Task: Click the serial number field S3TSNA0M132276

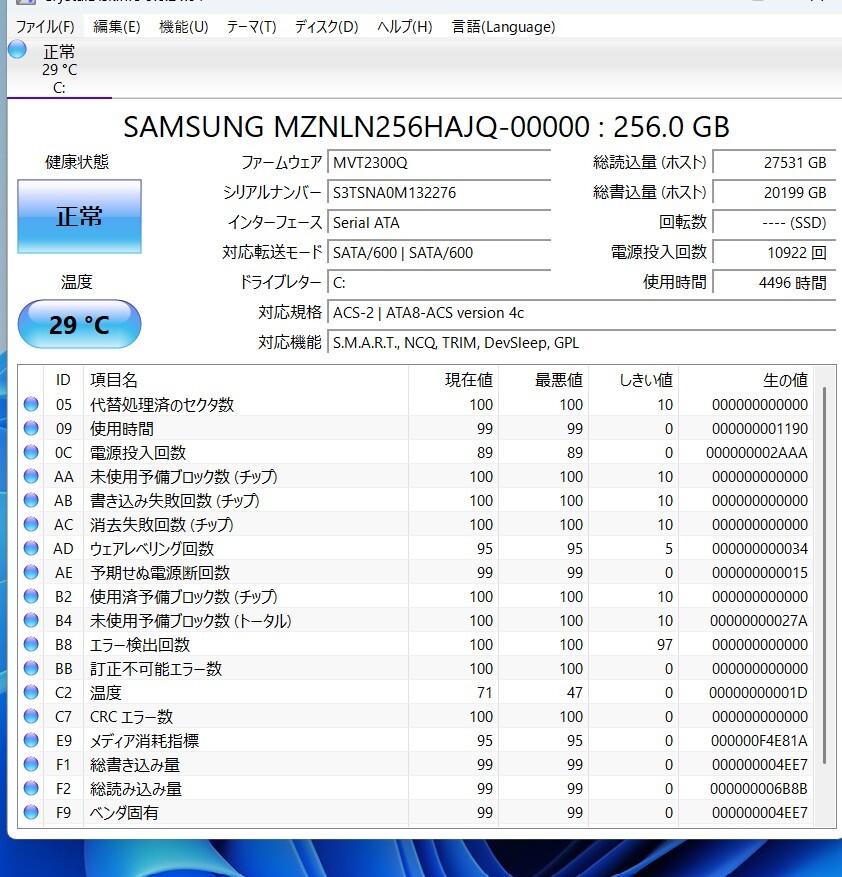Action: click(x=439, y=193)
